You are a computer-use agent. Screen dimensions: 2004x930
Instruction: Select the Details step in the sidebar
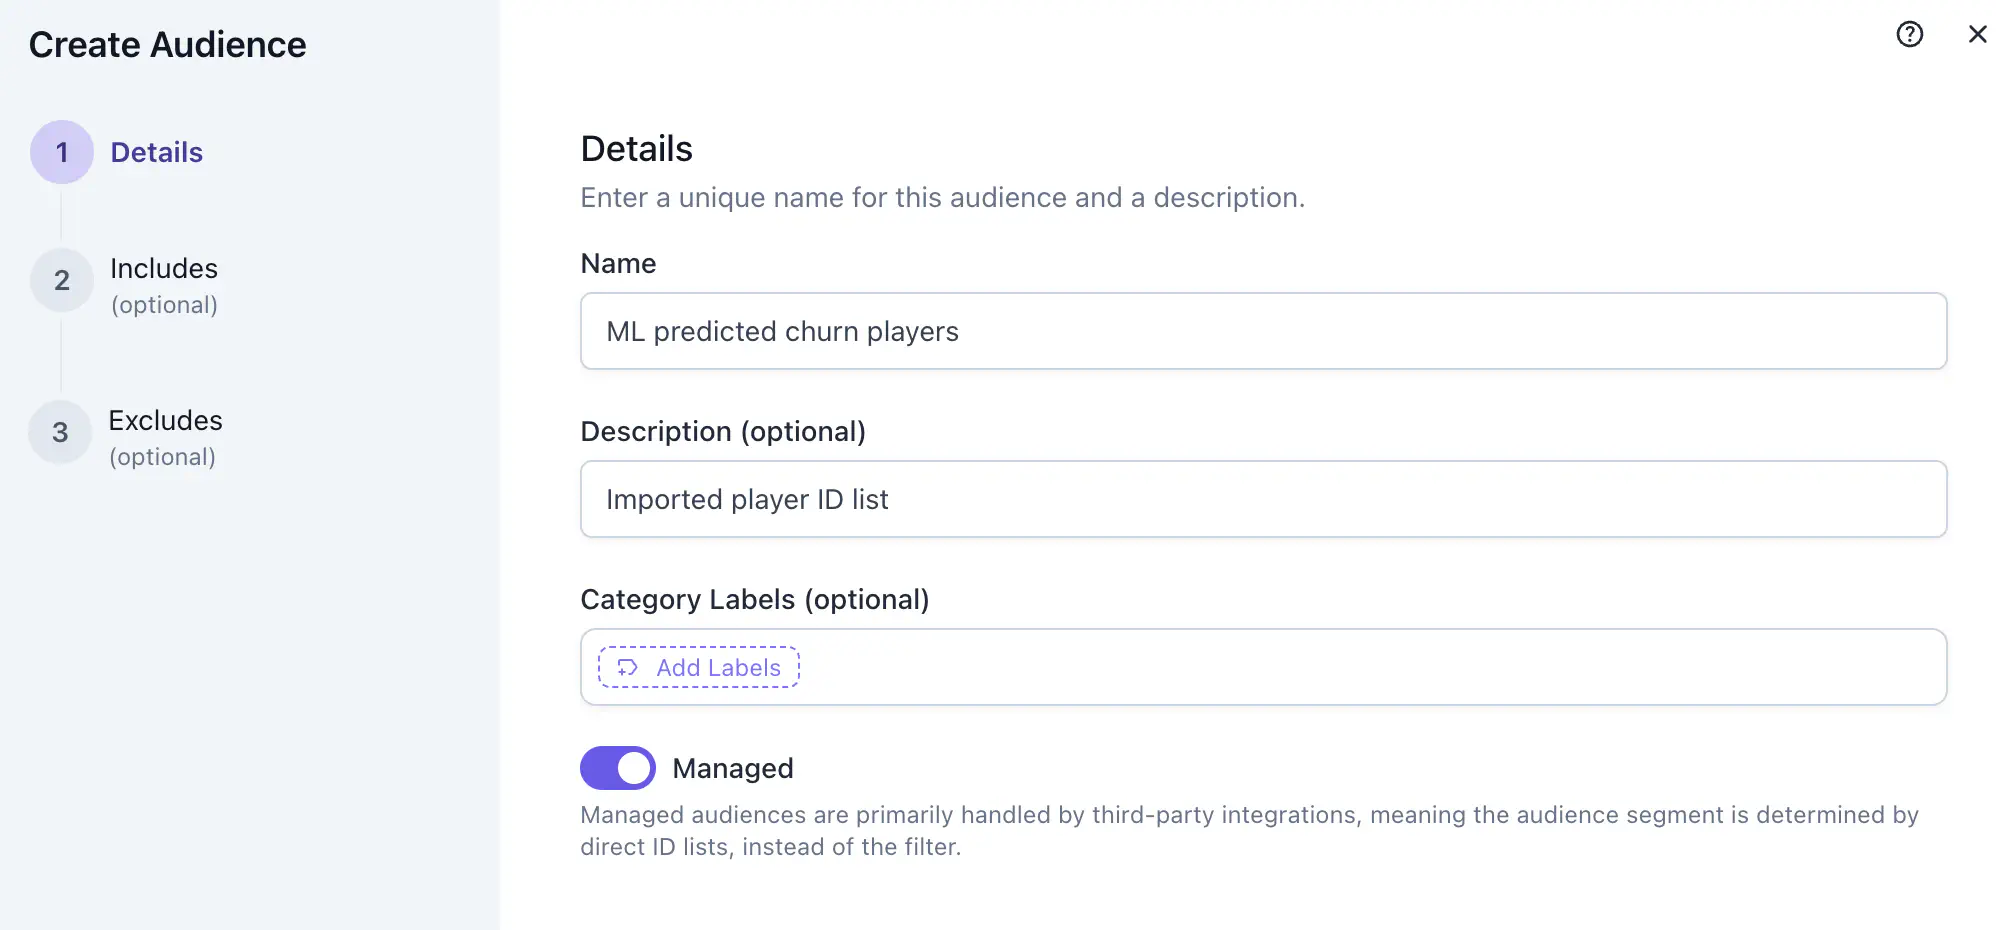155,152
